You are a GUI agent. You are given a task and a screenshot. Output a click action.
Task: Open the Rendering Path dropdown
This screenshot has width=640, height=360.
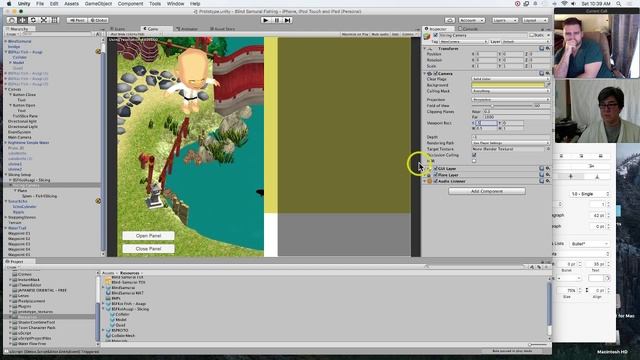tap(511, 143)
